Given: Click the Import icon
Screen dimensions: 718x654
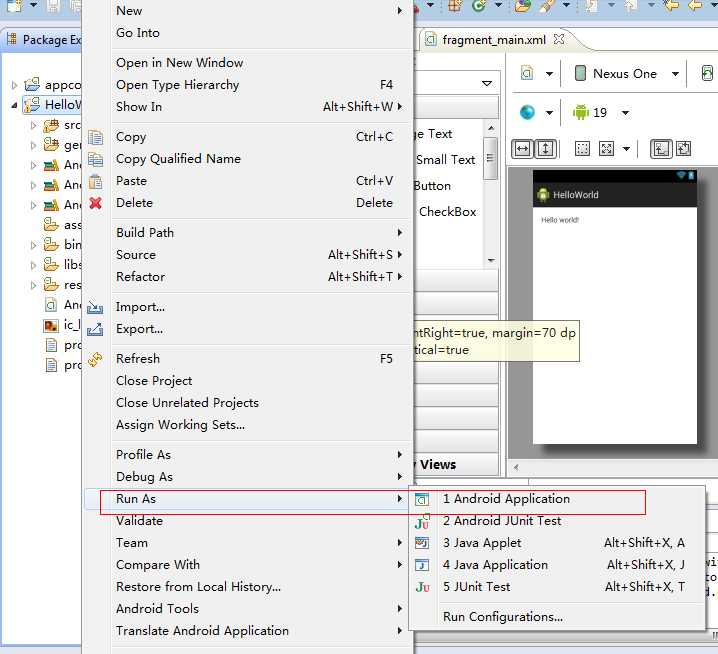Looking at the screenshot, I should pyautogui.click(x=95, y=307).
